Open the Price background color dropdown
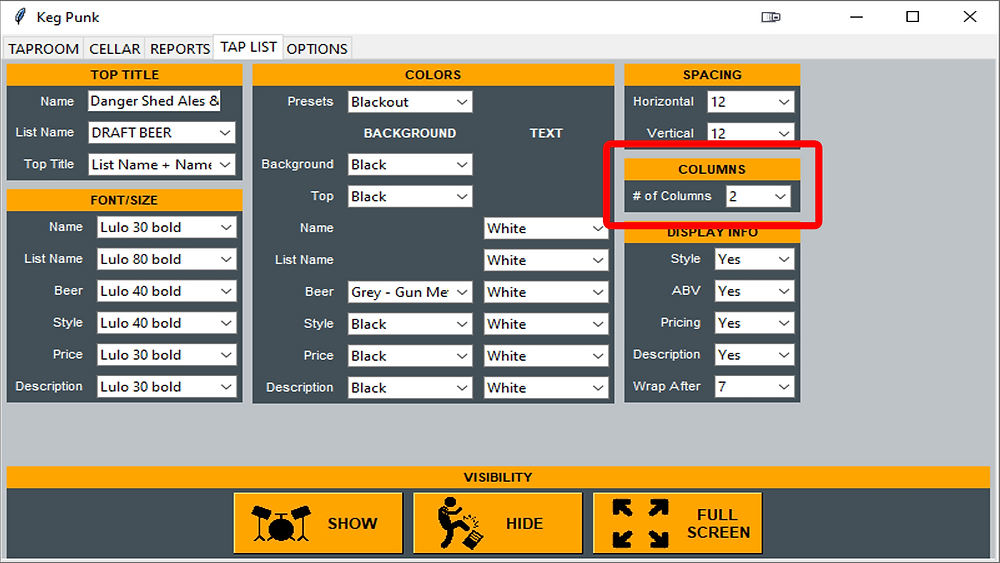This screenshot has height=563, width=1000. [410, 356]
